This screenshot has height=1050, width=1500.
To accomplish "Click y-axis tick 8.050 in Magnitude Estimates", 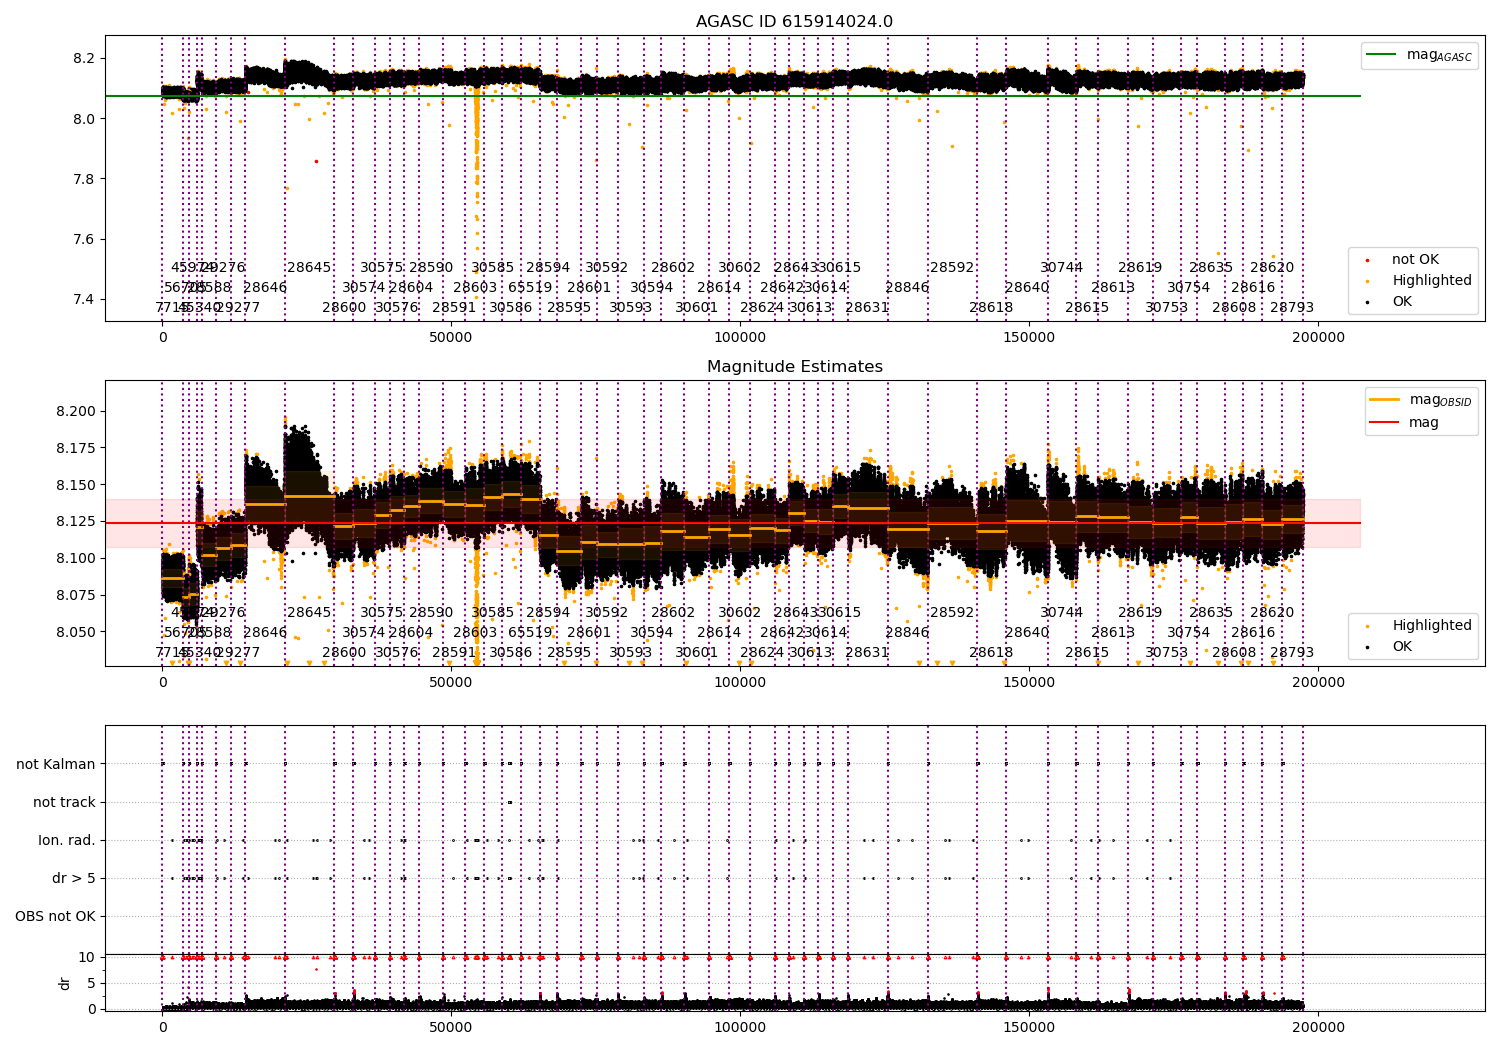I will pyautogui.click(x=77, y=632).
